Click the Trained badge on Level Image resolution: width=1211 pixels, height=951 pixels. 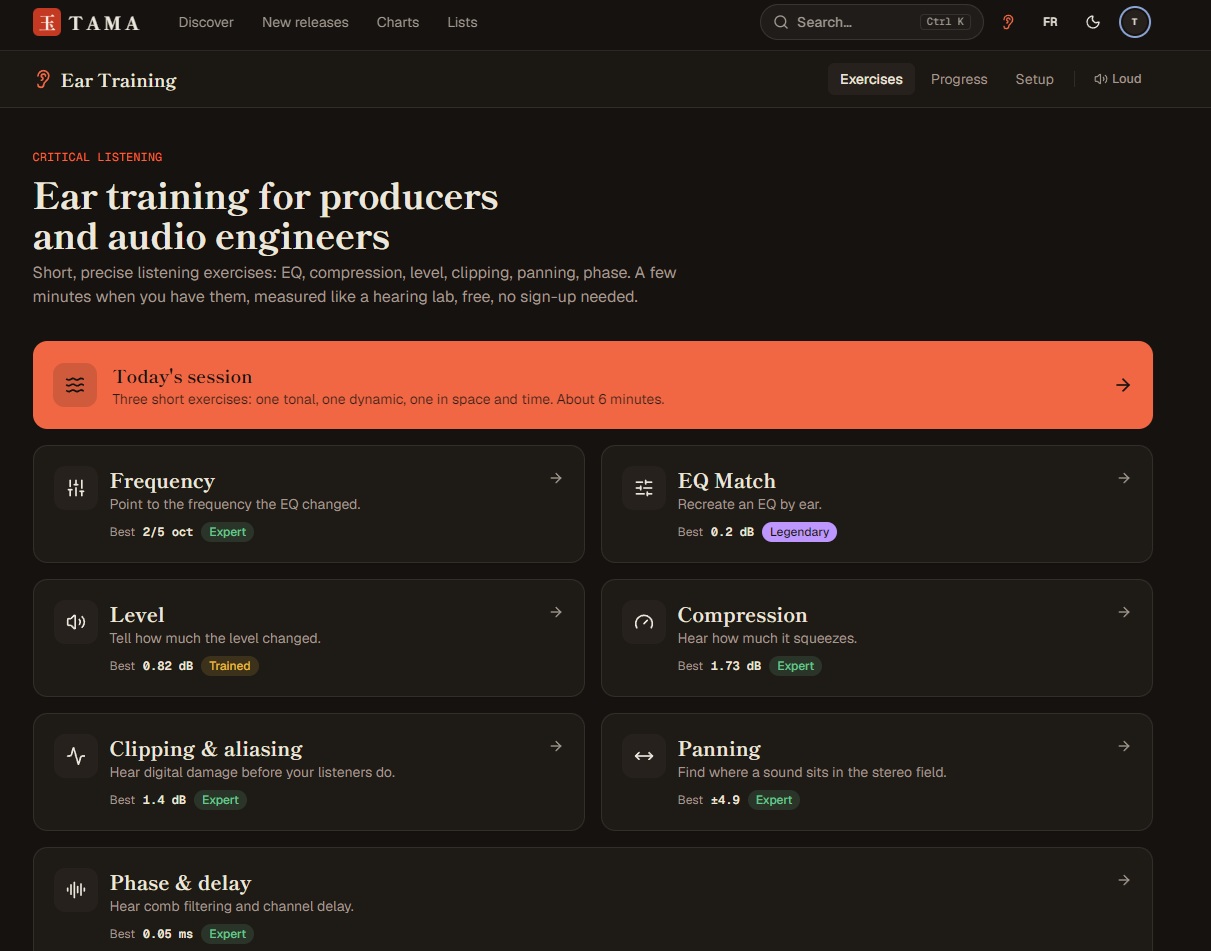[230, 666]
